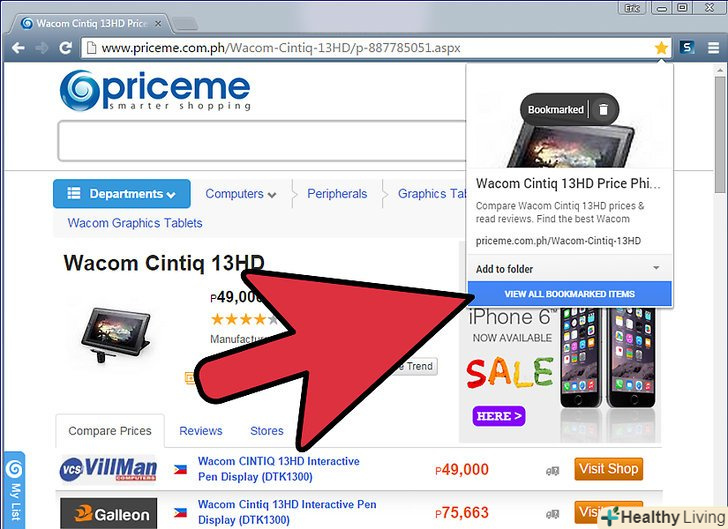Switch to the Stores tab
Viewport: 728px width, 529px height.
pos(266,431)
